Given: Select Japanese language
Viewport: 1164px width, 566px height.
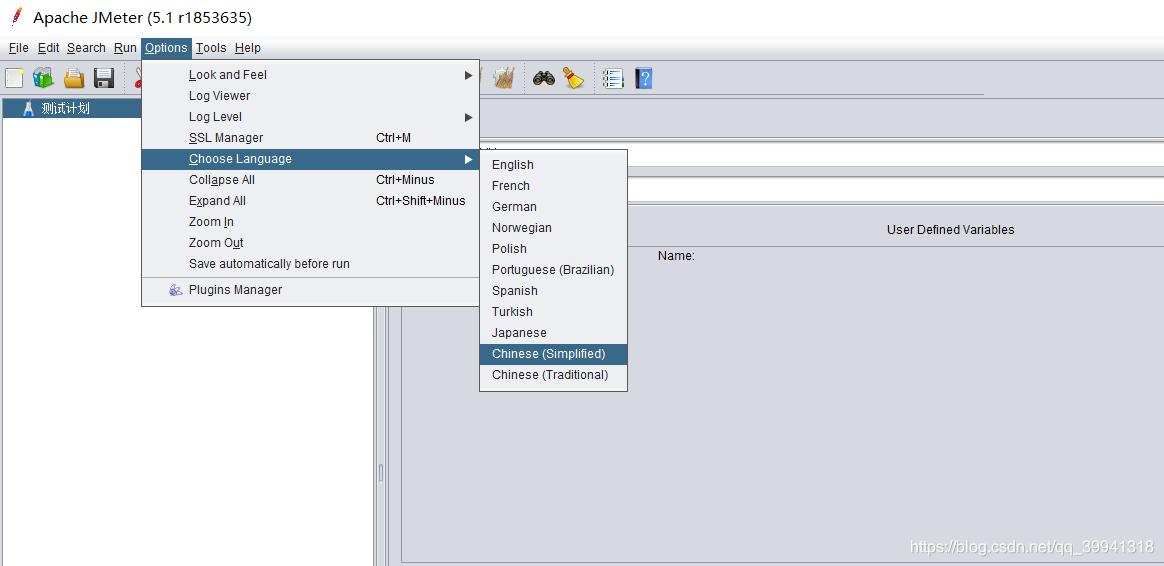Looking at the screenshot, I should coord(554,333).
